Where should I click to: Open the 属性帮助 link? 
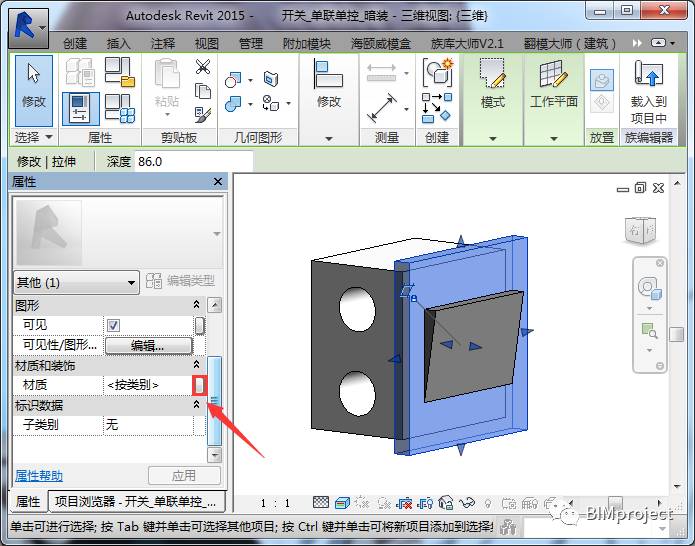coord(39,476)
